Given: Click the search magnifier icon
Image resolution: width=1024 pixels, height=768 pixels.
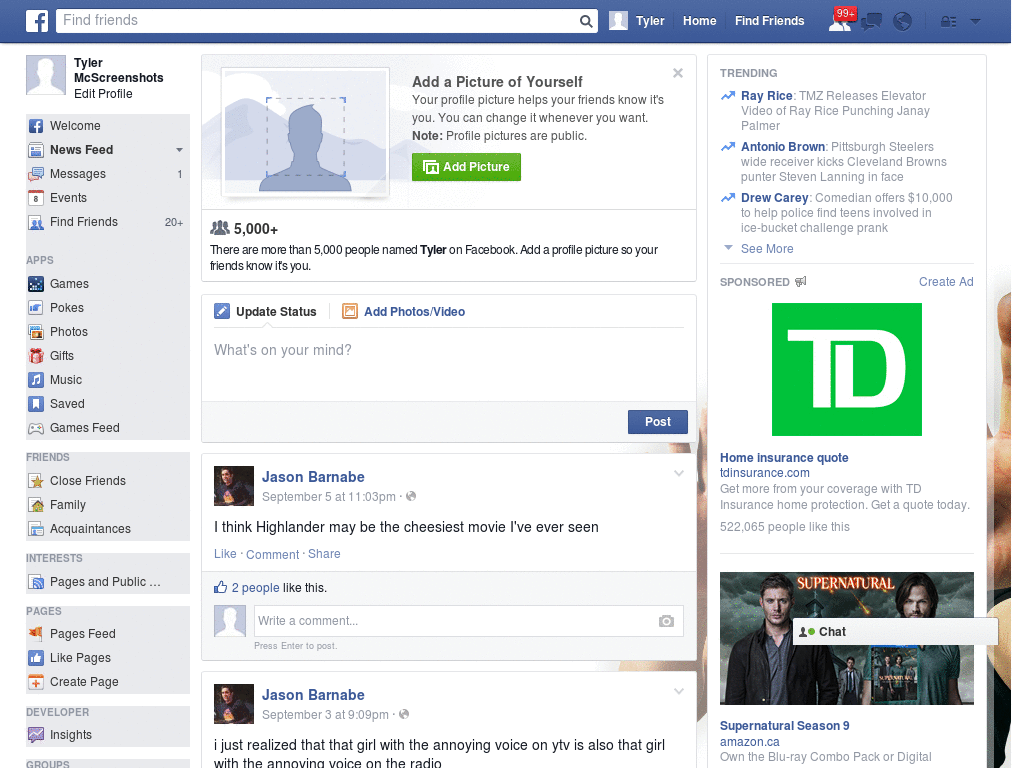Looking at the screenshot, I should (586, 21).
